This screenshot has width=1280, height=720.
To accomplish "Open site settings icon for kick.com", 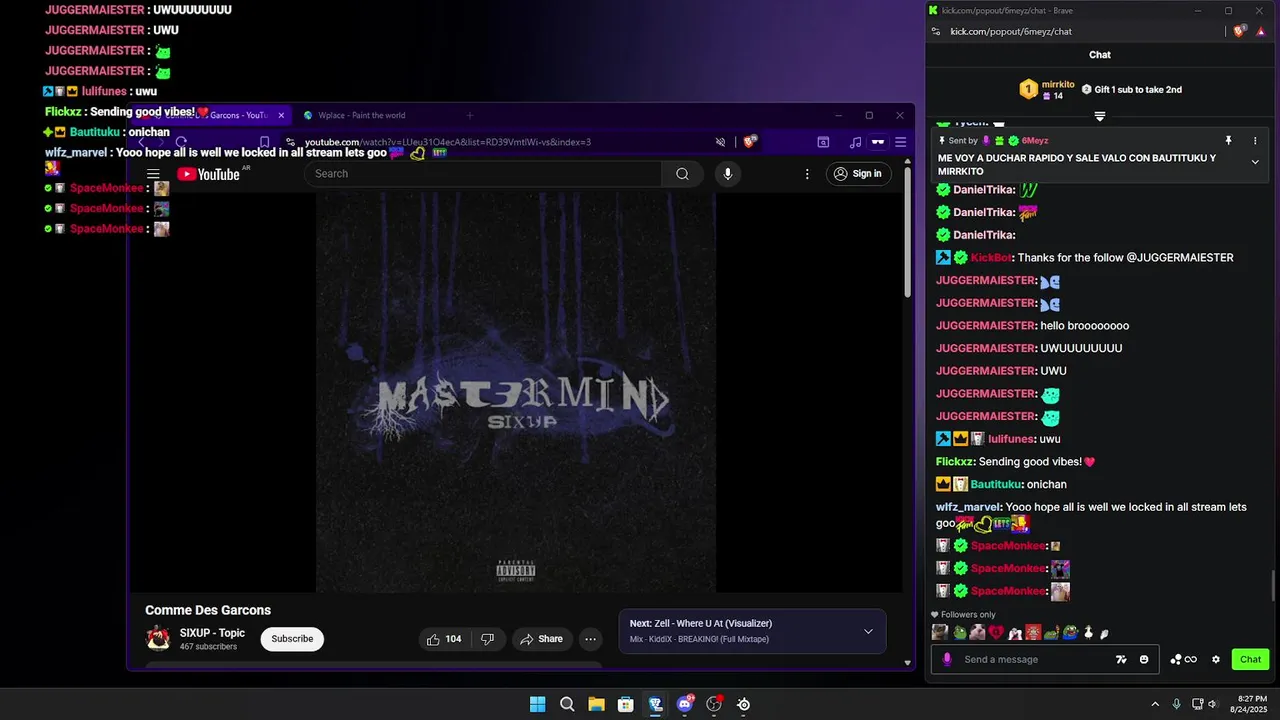I will tap(936, 31).
